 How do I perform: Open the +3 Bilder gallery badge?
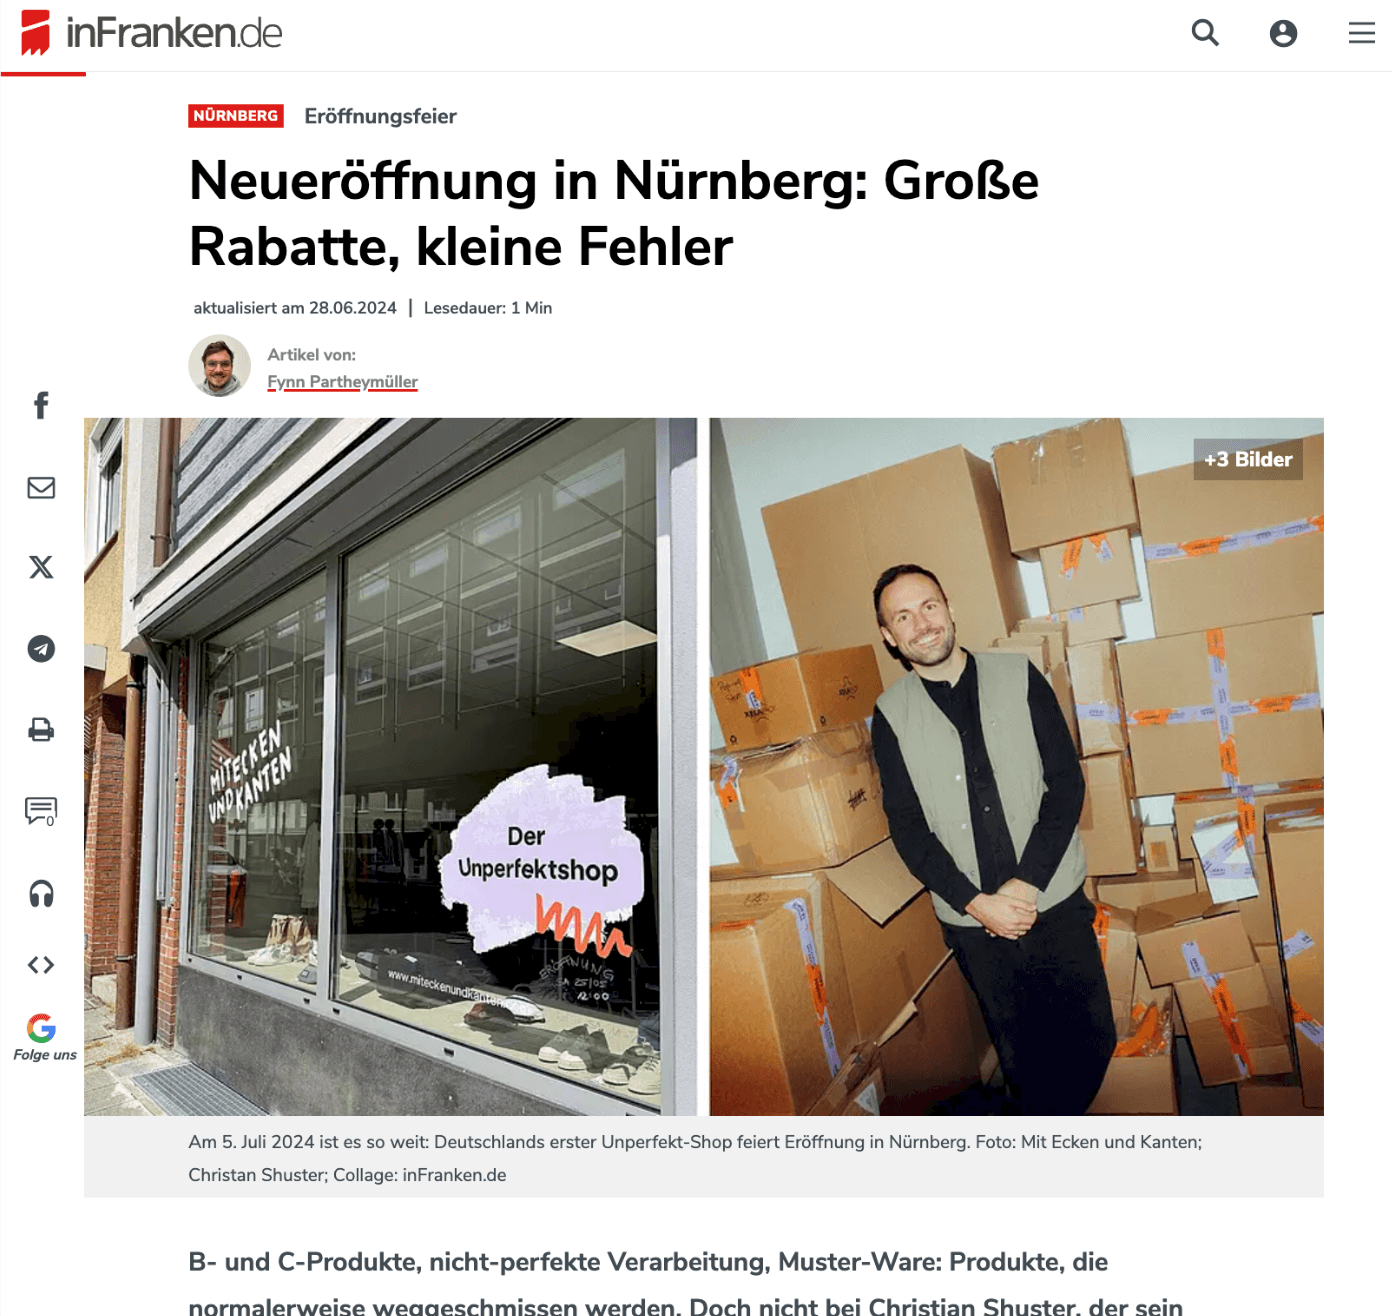point(1248,460)
